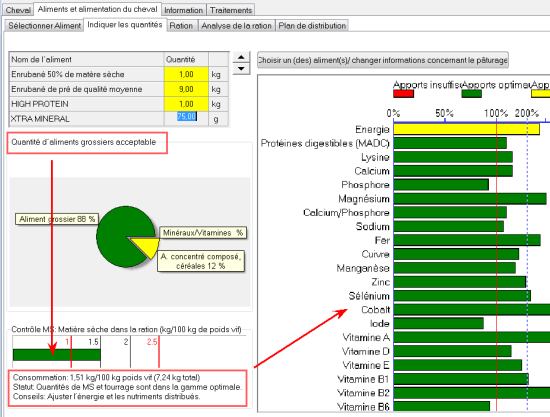Click the red Apports insuffisants legend swatch
Viewport: 550px width, 417px height.
(x=403, y=94)
